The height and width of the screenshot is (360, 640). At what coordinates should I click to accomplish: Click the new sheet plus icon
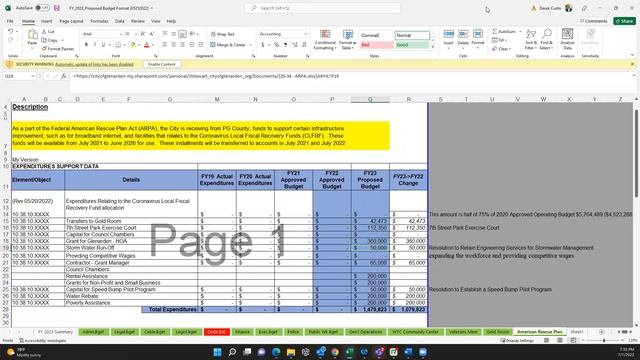click(602, 332)
